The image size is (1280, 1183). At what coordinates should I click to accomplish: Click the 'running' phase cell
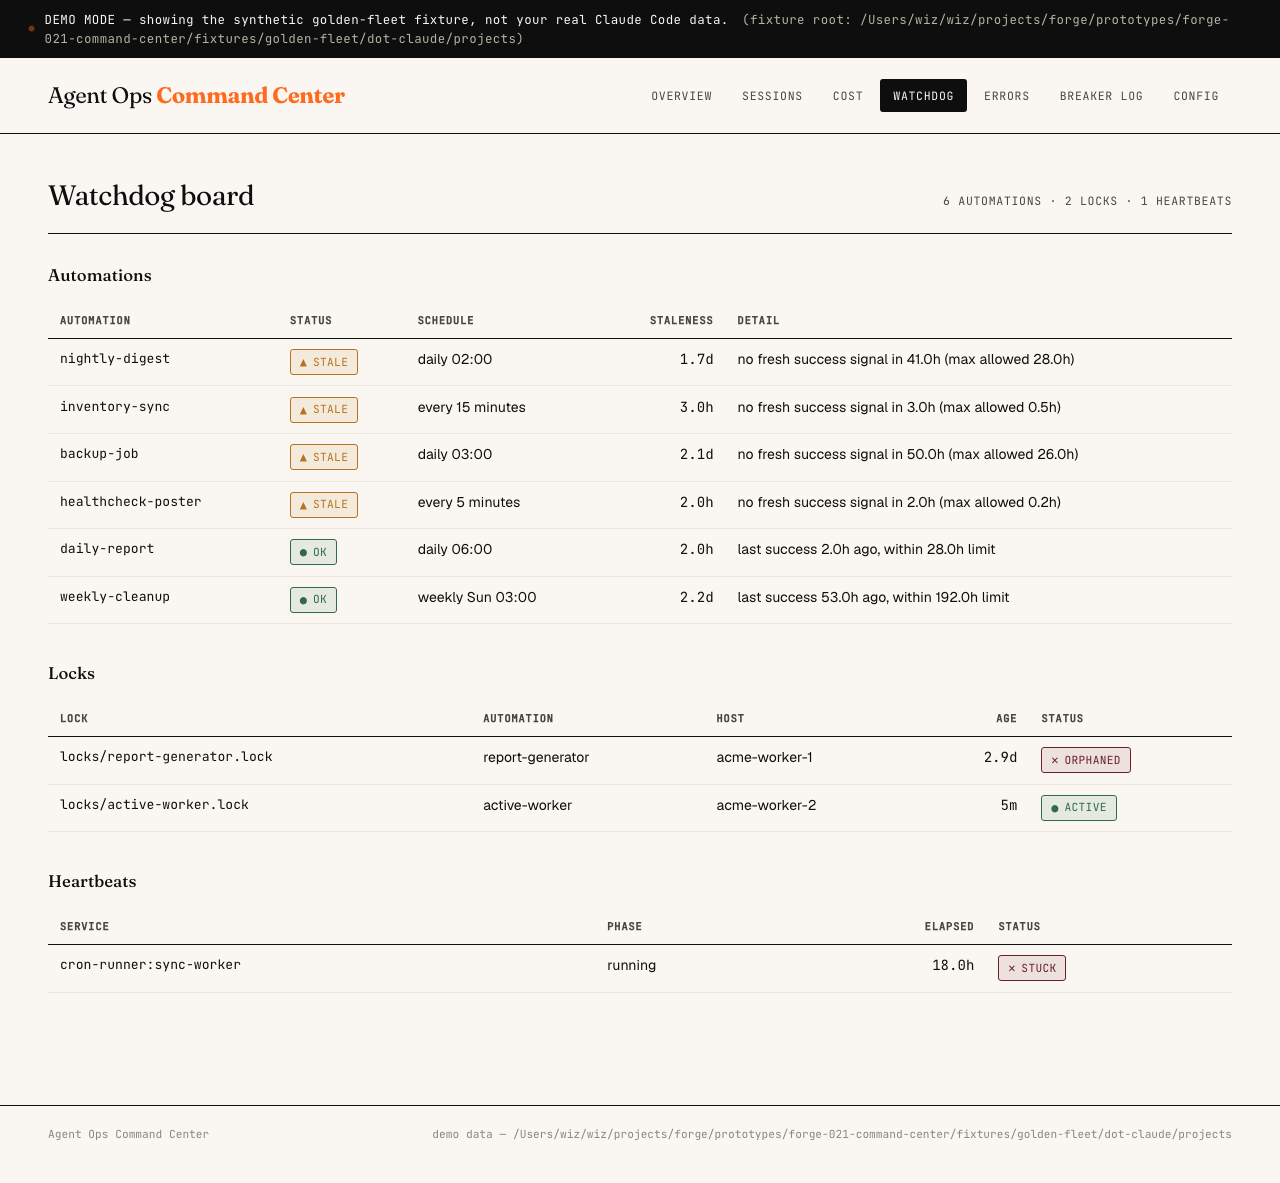[x=632, y=965]
